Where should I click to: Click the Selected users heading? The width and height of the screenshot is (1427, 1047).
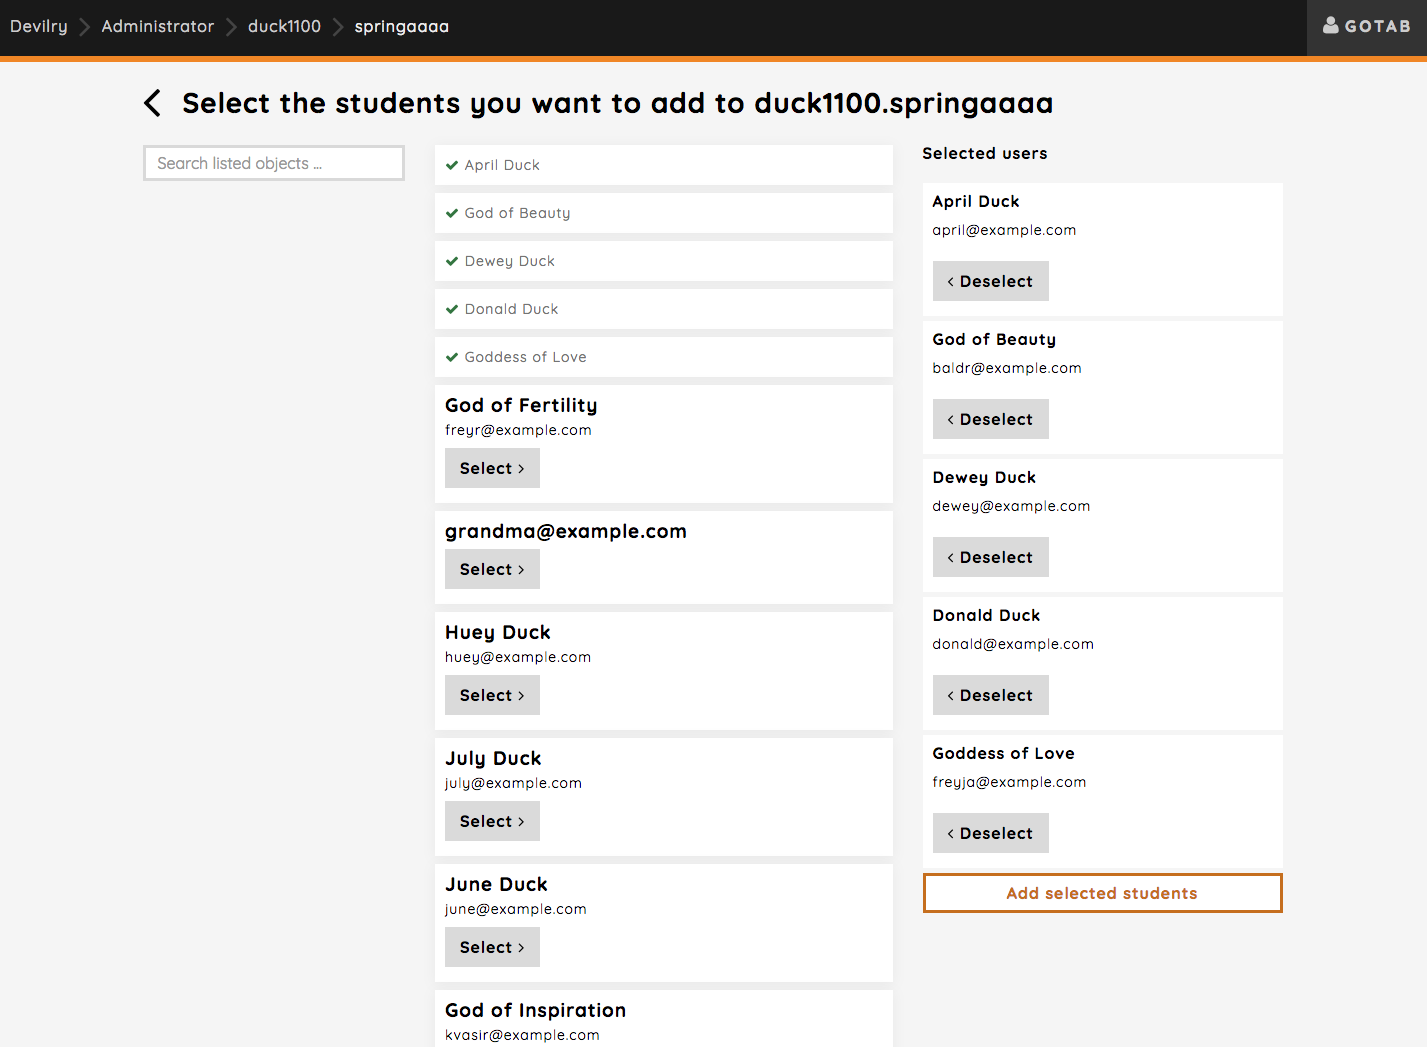(x=985, y=153)
